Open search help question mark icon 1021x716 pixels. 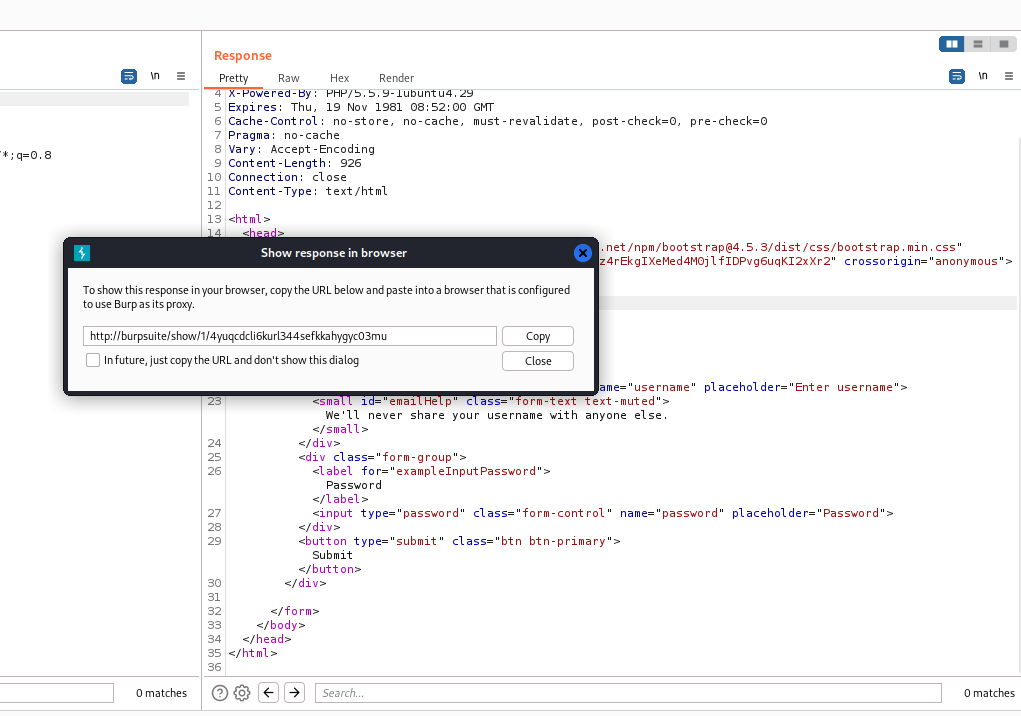[x=220, y=692]
